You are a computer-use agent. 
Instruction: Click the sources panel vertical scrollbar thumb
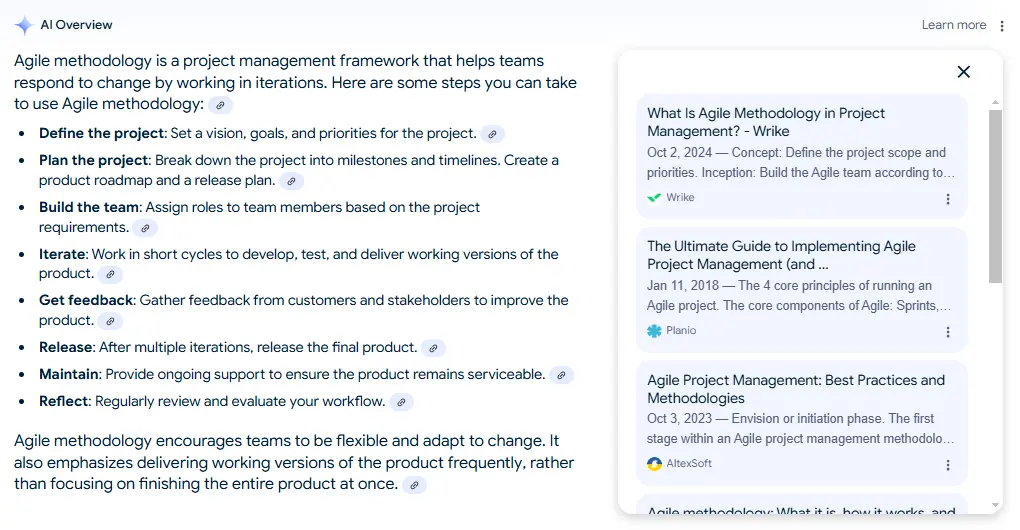point(995,195)
